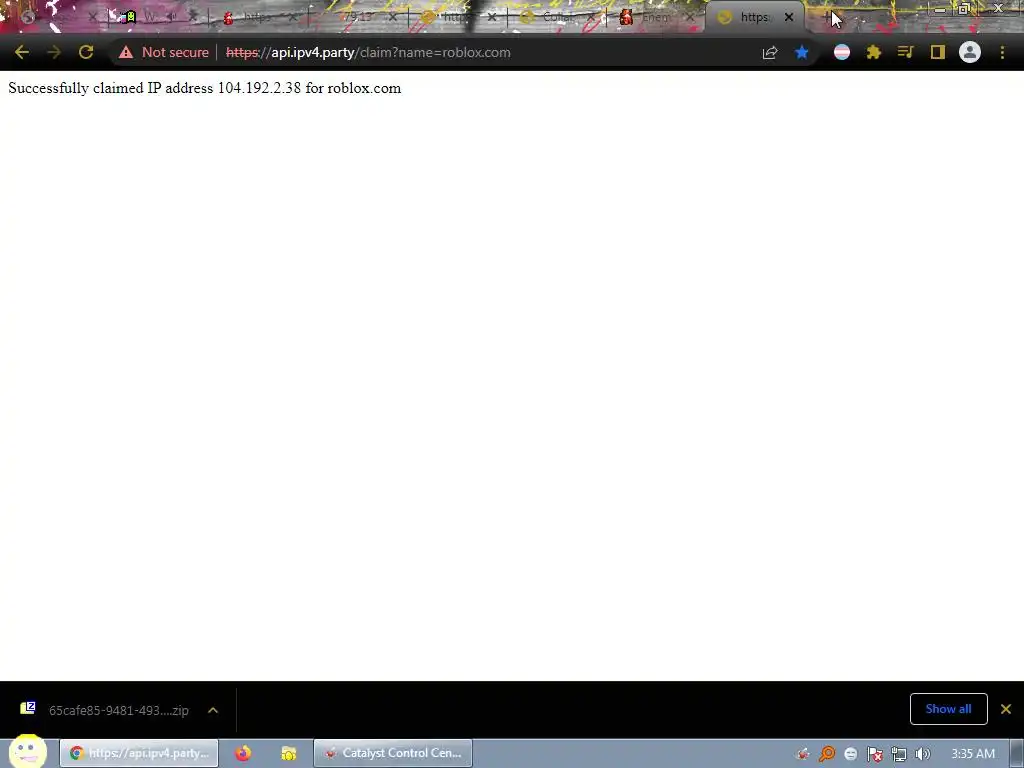
Task: Click the Catalyst tray icon
Action: 803,754
